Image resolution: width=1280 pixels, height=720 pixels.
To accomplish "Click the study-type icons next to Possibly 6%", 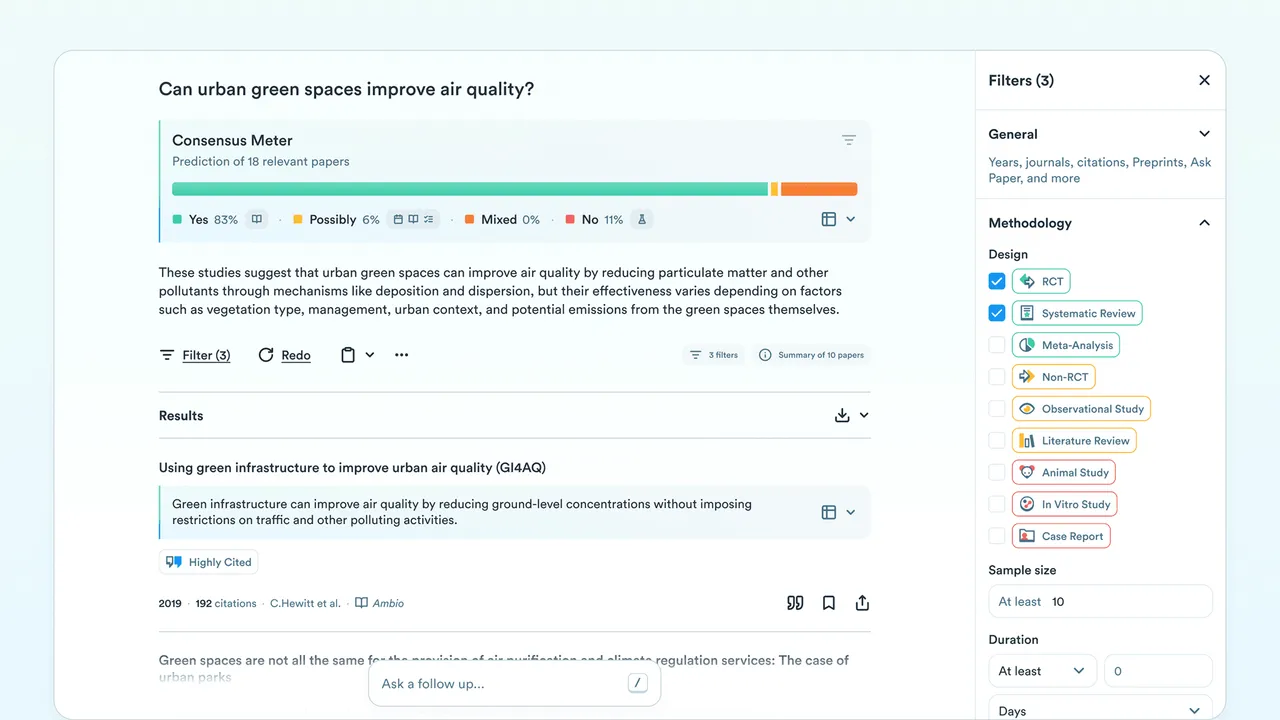I will click(413, 219).
